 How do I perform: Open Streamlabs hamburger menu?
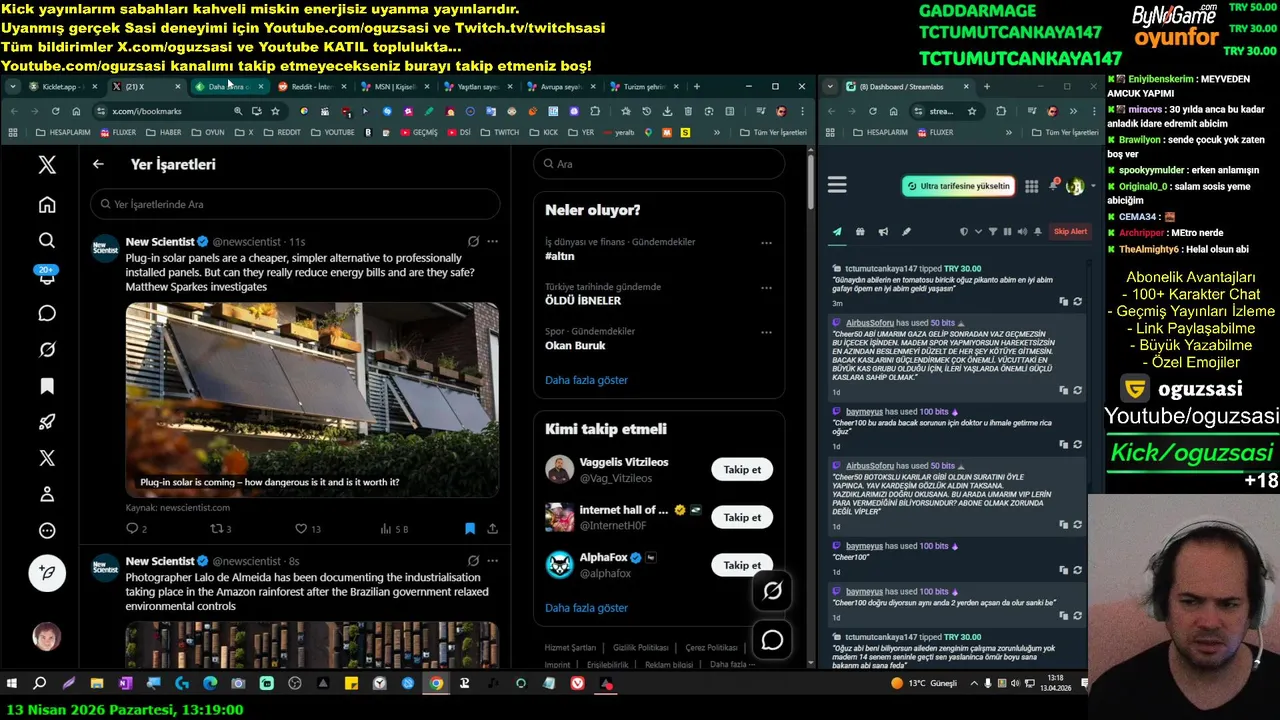[x=837, y=185]
